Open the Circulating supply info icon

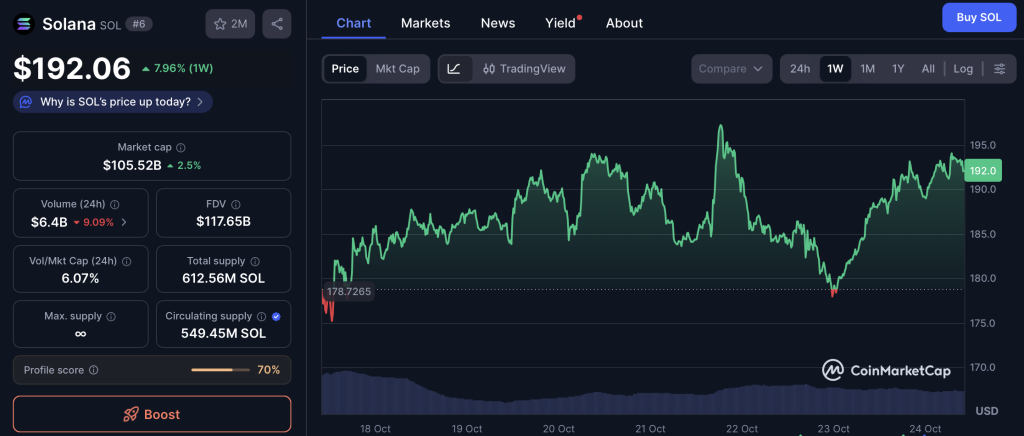tap(262, 317)
